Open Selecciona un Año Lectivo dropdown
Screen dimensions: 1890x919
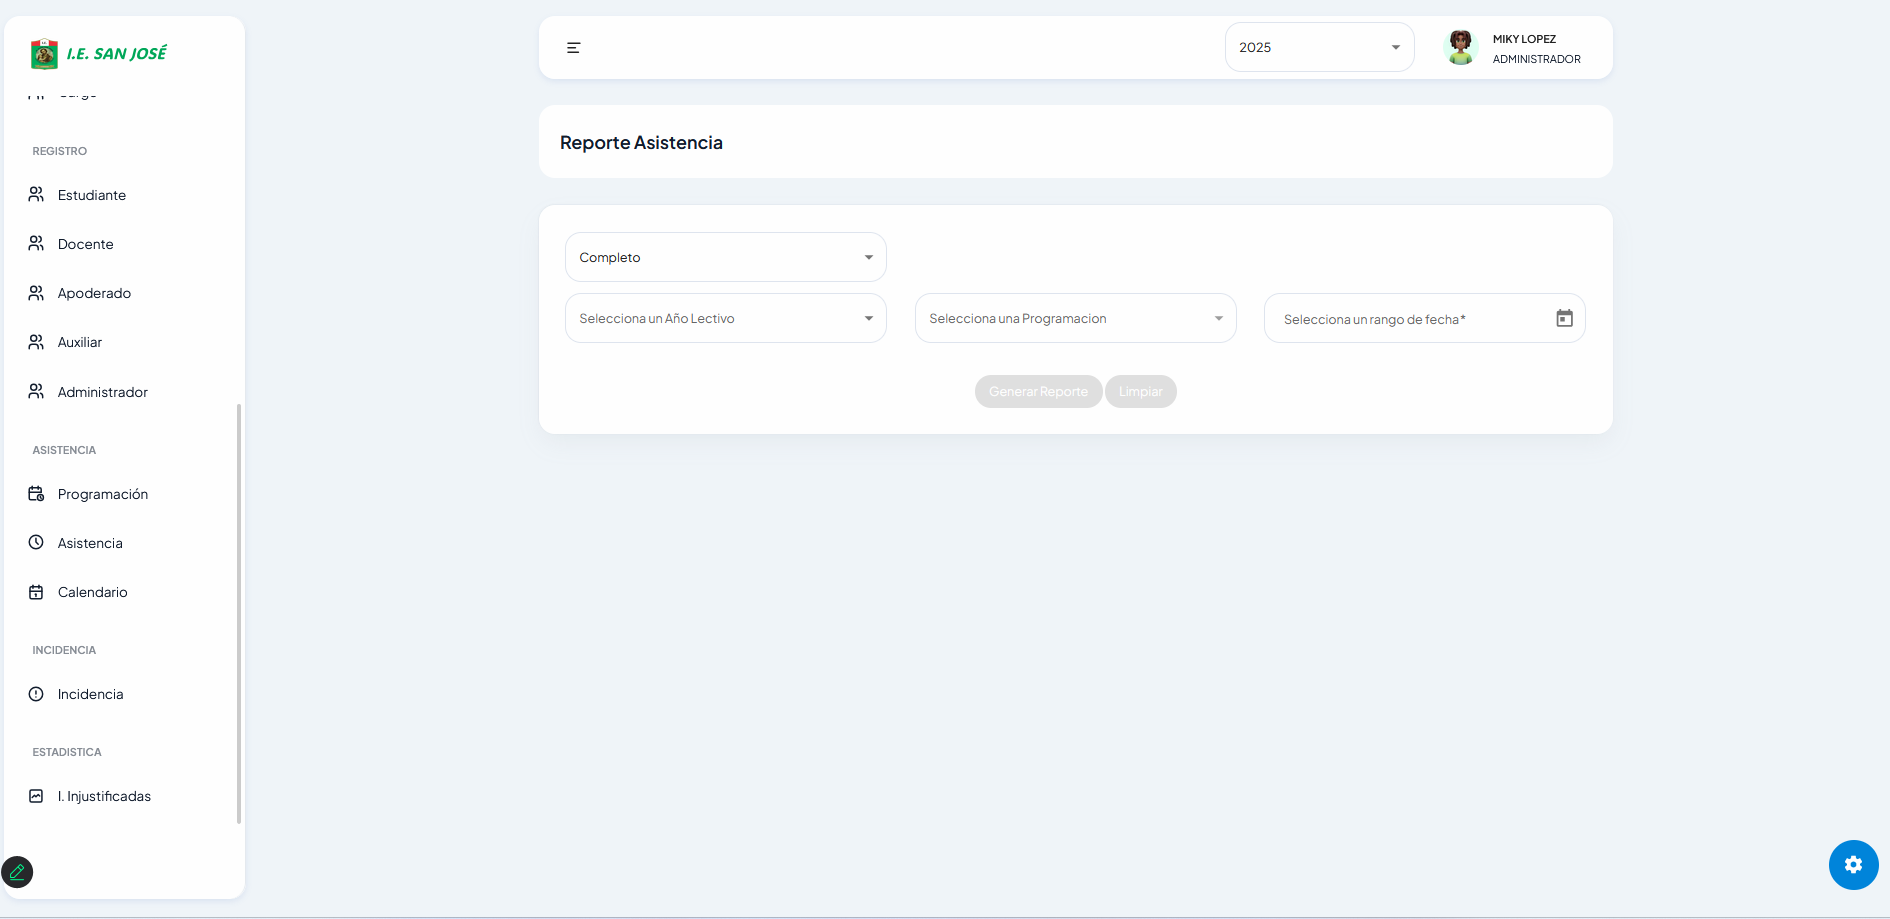[x=725, y=319]
